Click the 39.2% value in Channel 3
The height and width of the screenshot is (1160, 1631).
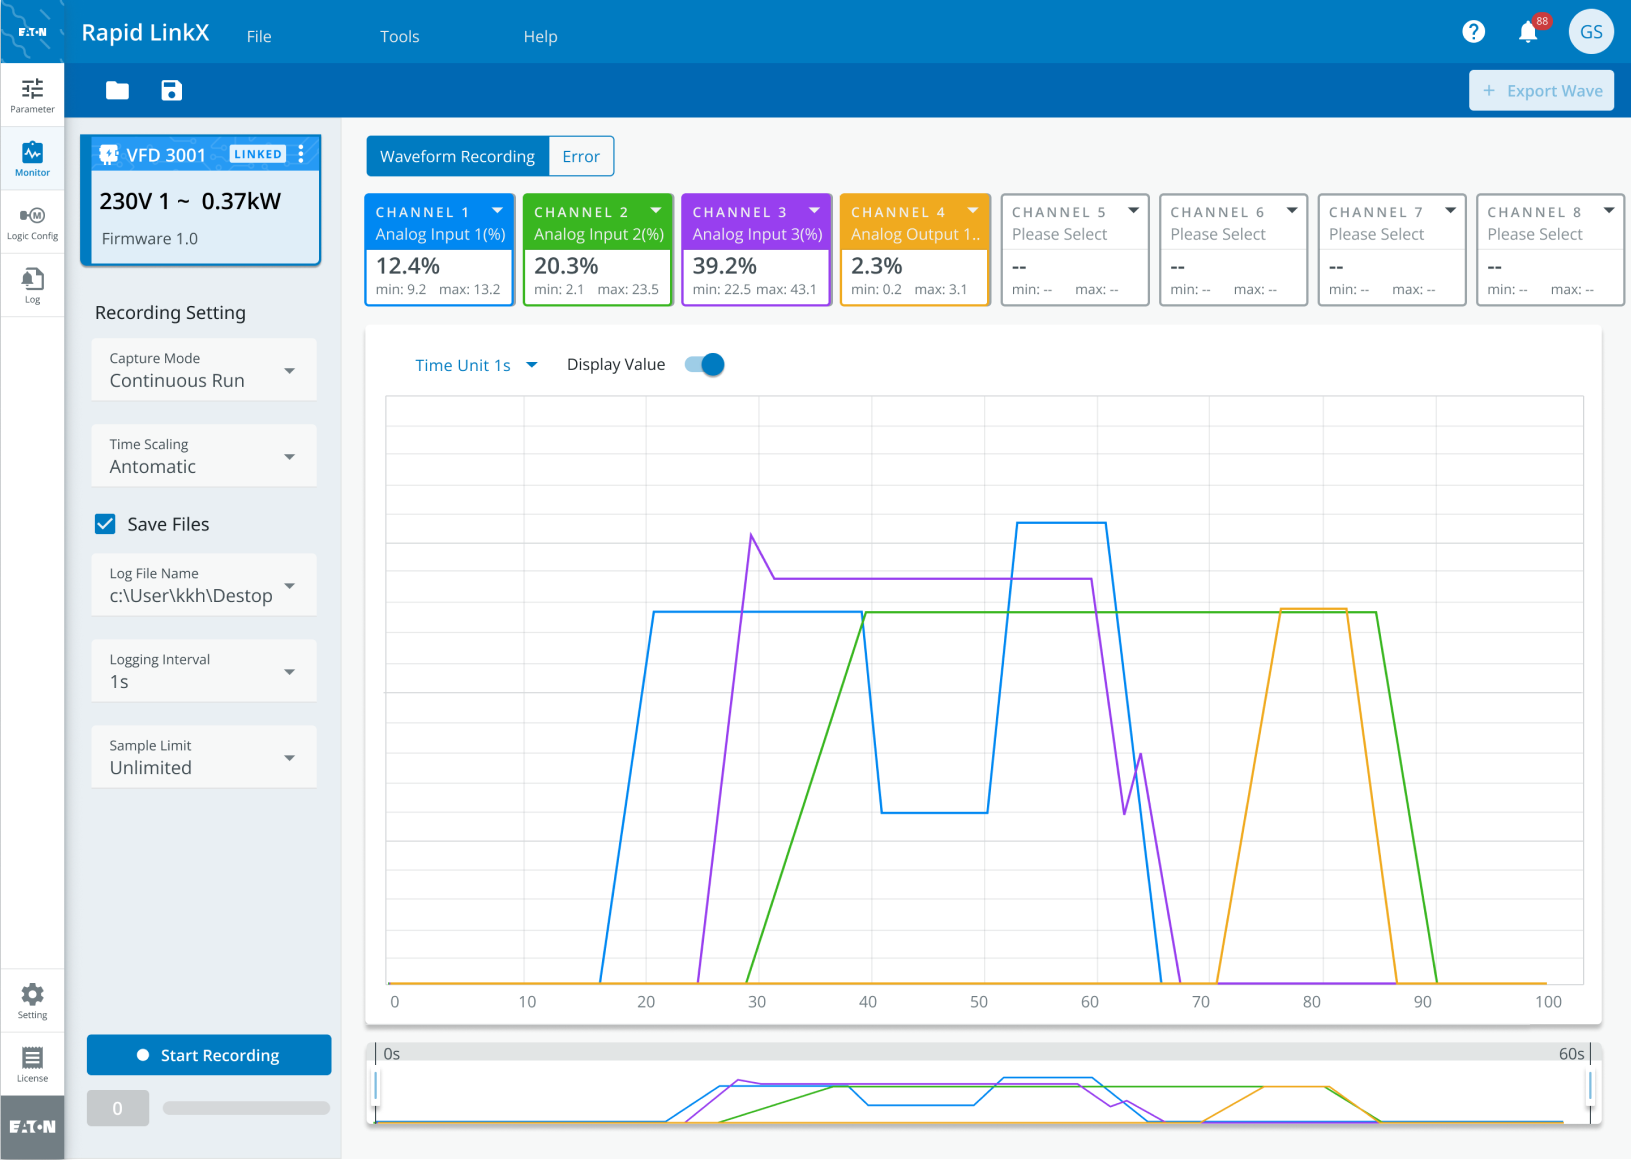pyautogui.click(x=725, y=266)
